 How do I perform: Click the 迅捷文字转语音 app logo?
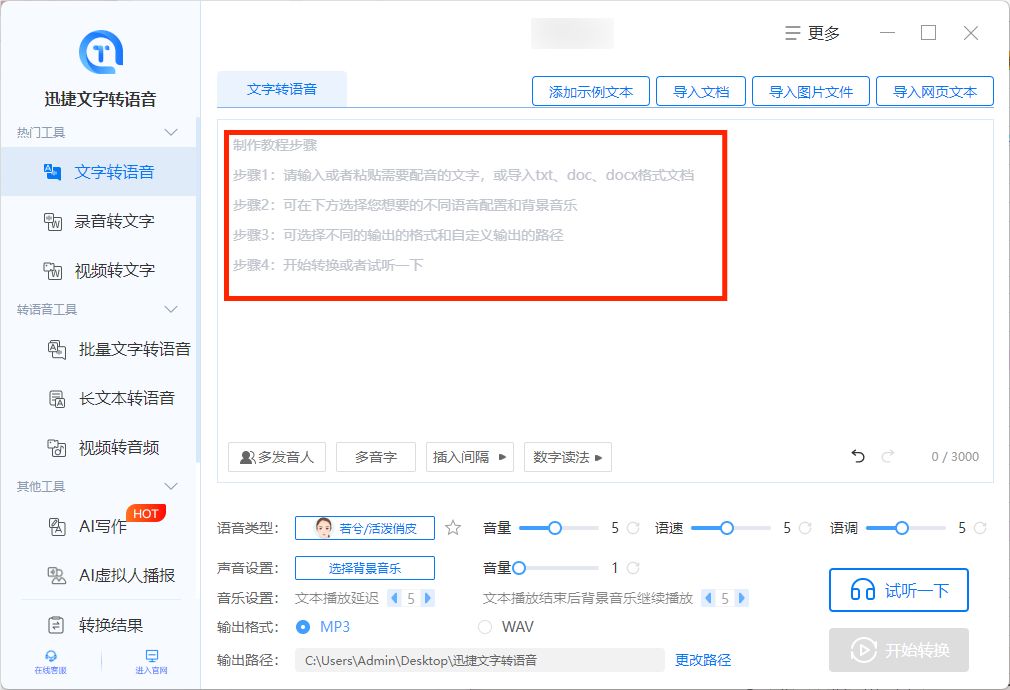coord(100,52)
